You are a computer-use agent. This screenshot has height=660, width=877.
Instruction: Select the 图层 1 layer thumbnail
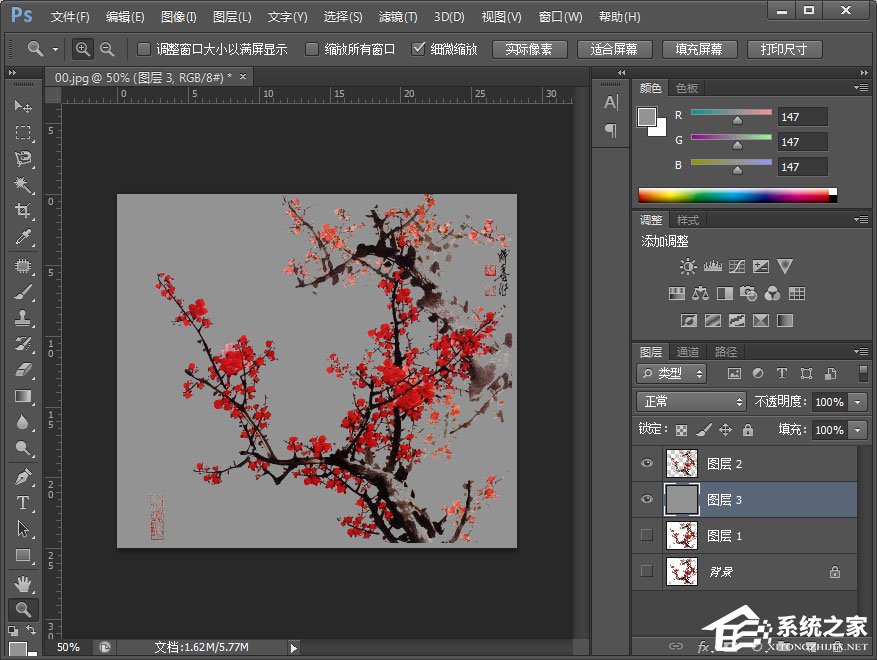coord(681,535)
